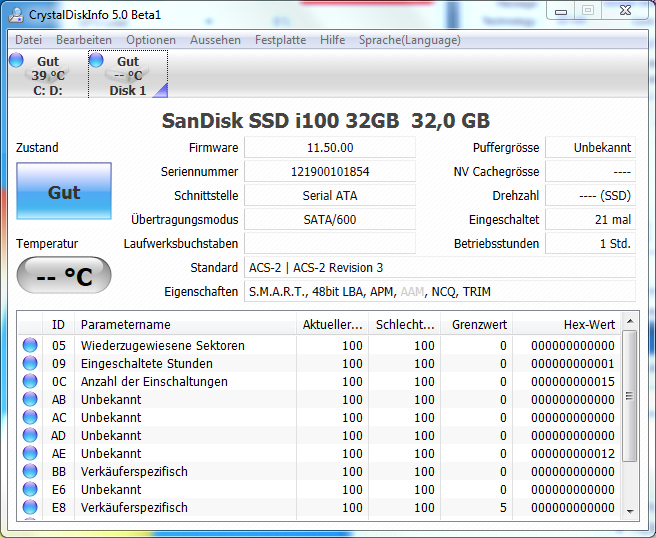Click the Übertragungsmodus field SATA/600
The width and height of the screenshot is (656, 538).
[x=330, y=219]
